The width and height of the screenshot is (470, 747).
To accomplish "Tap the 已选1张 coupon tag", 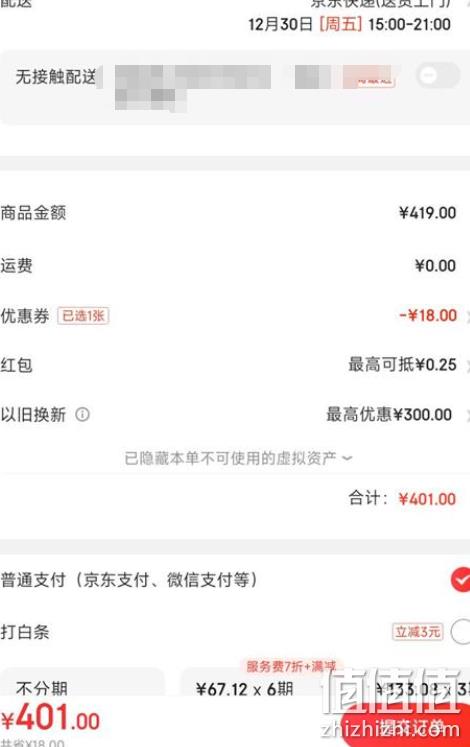I will coord(83,316).
